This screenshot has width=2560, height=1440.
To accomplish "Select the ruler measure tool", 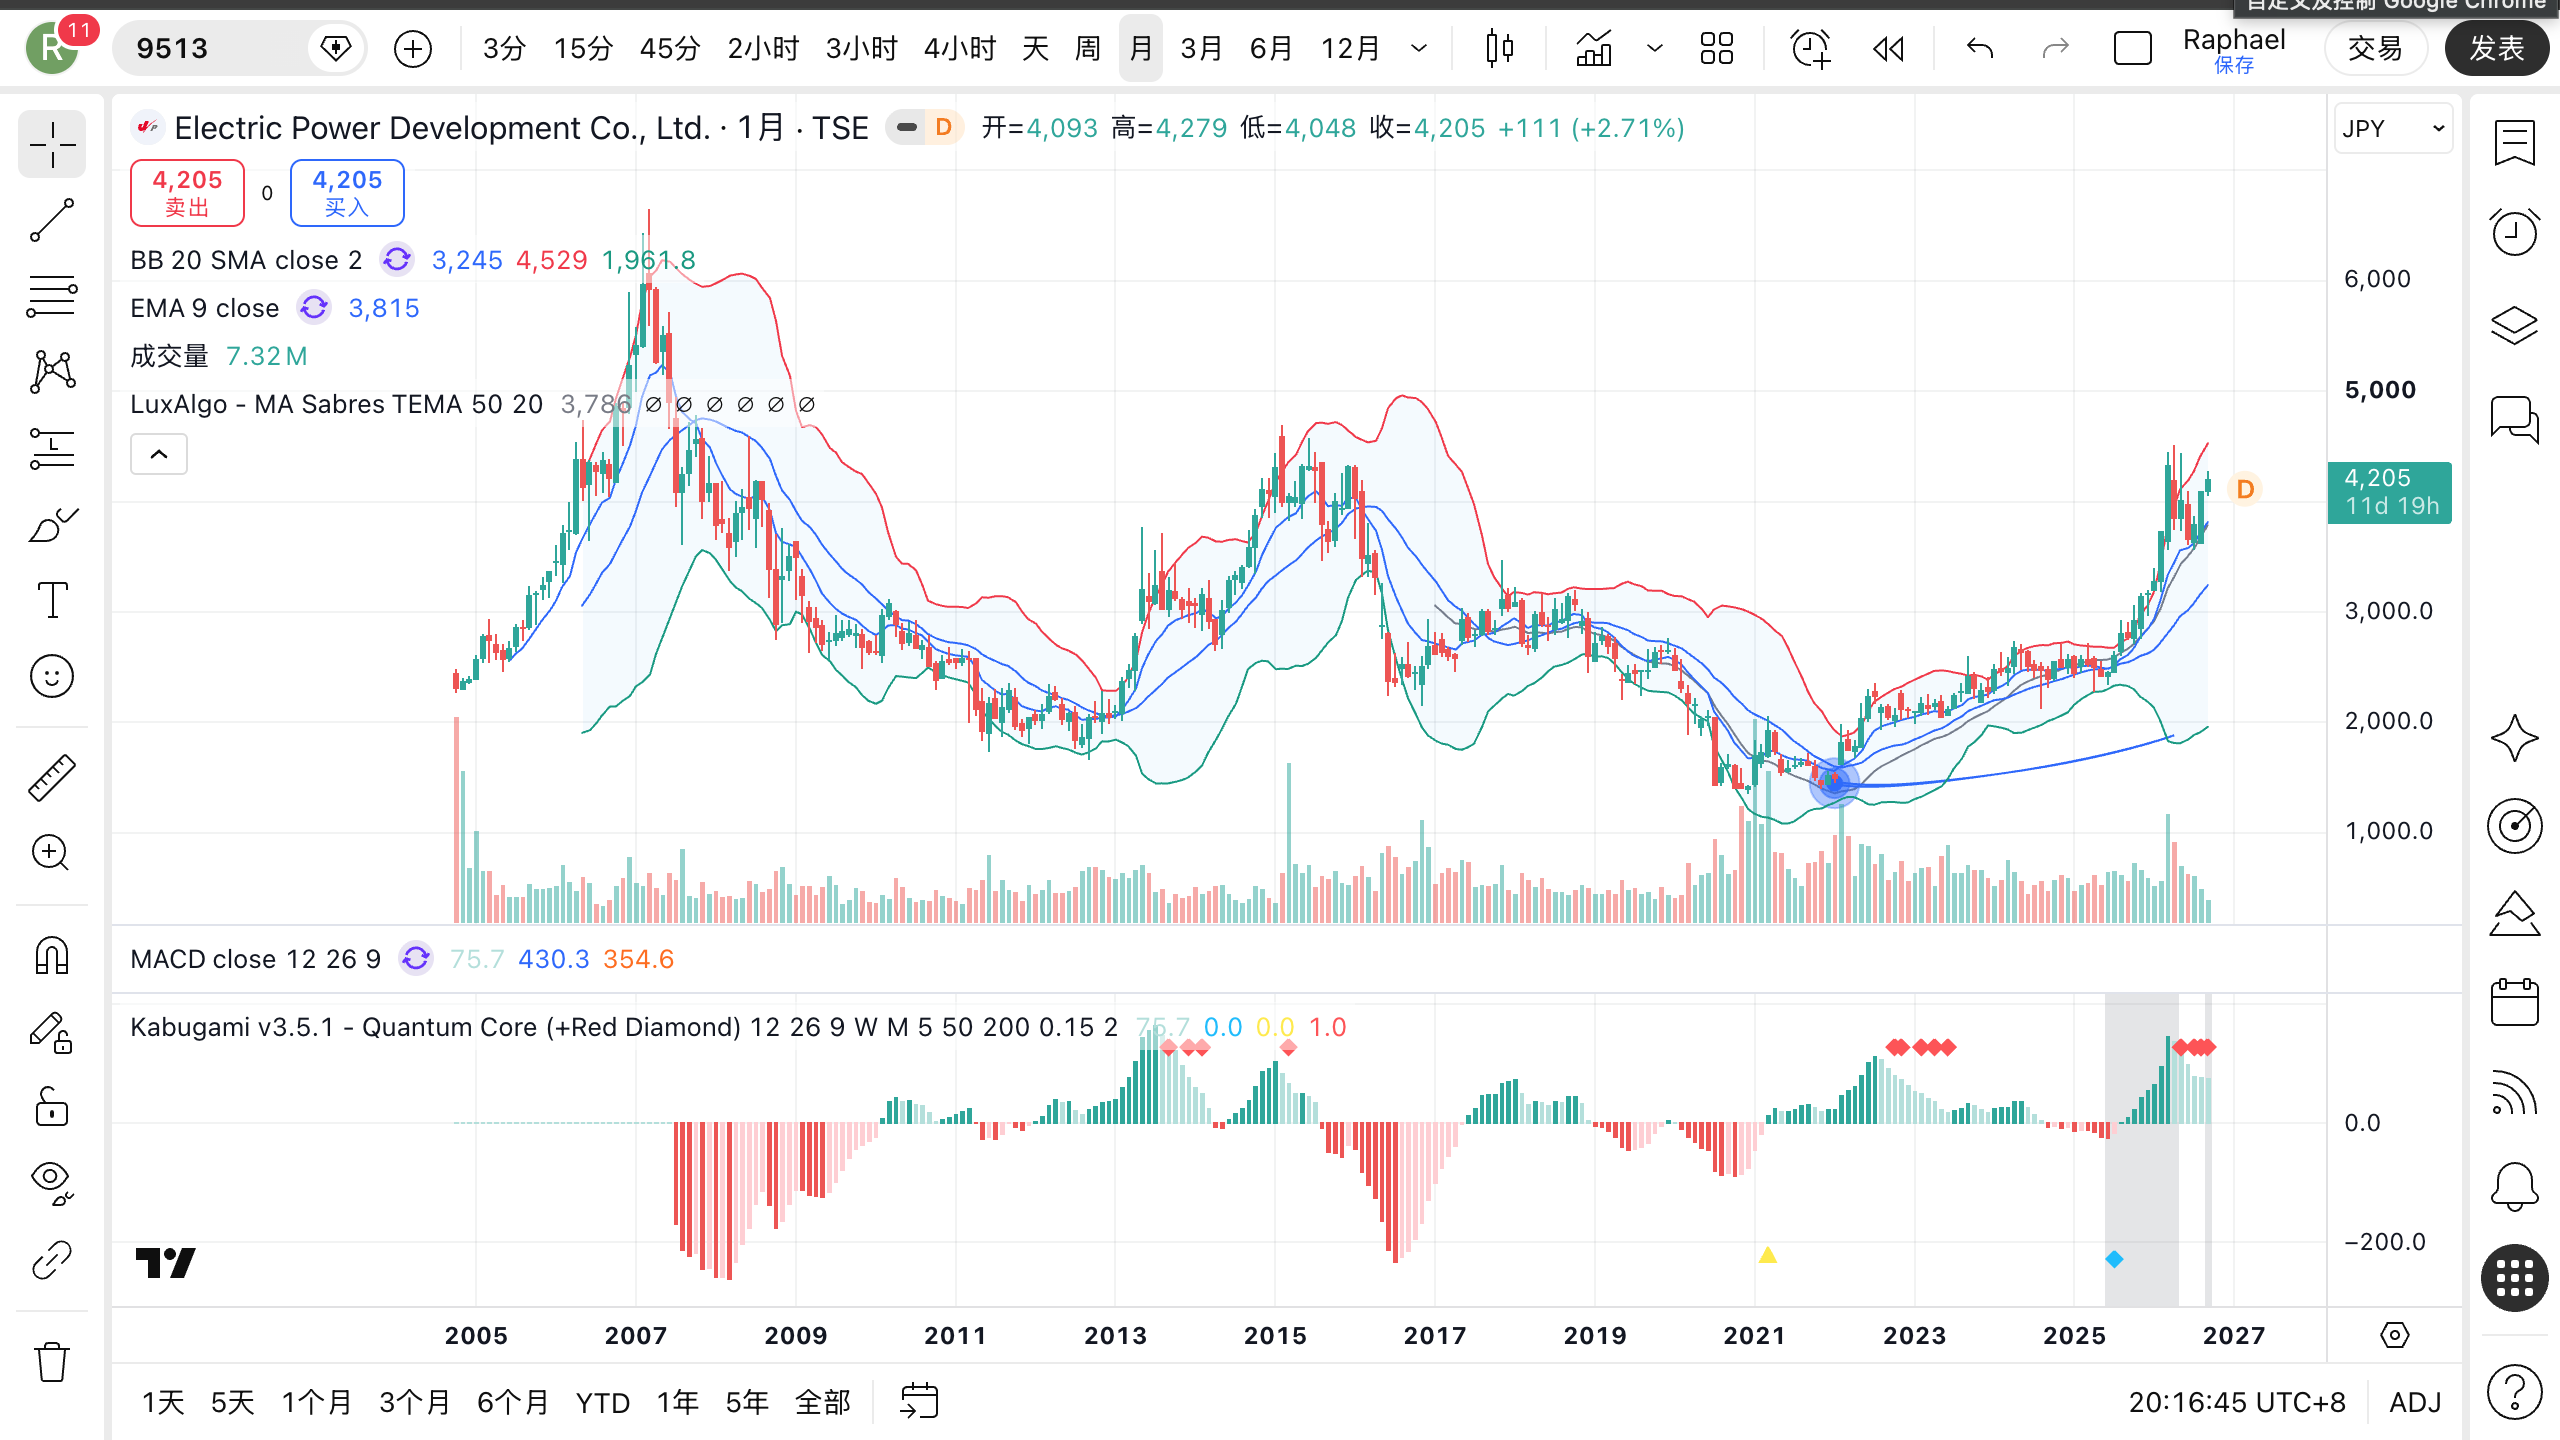I will (x=52, y=778).
